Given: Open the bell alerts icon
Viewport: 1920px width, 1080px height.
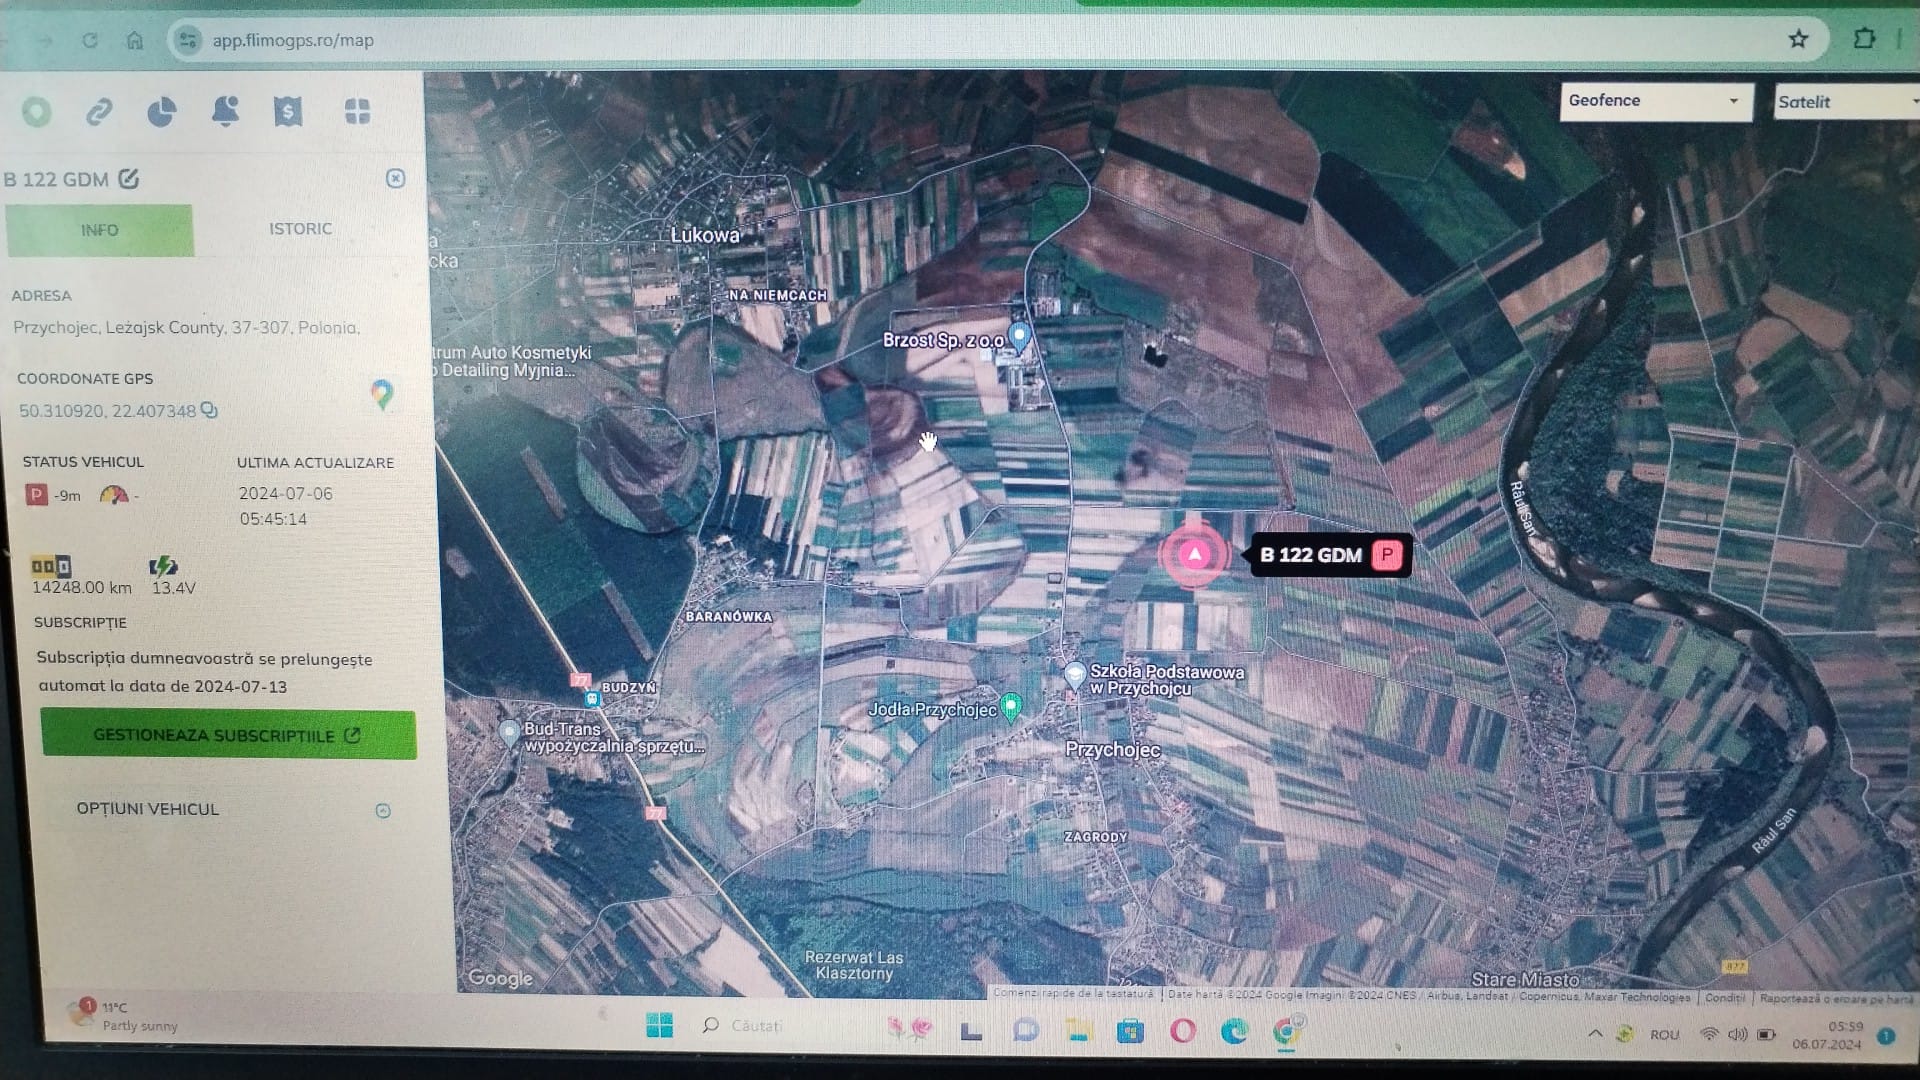Looking at the screenshot, I should pos(225,111).
